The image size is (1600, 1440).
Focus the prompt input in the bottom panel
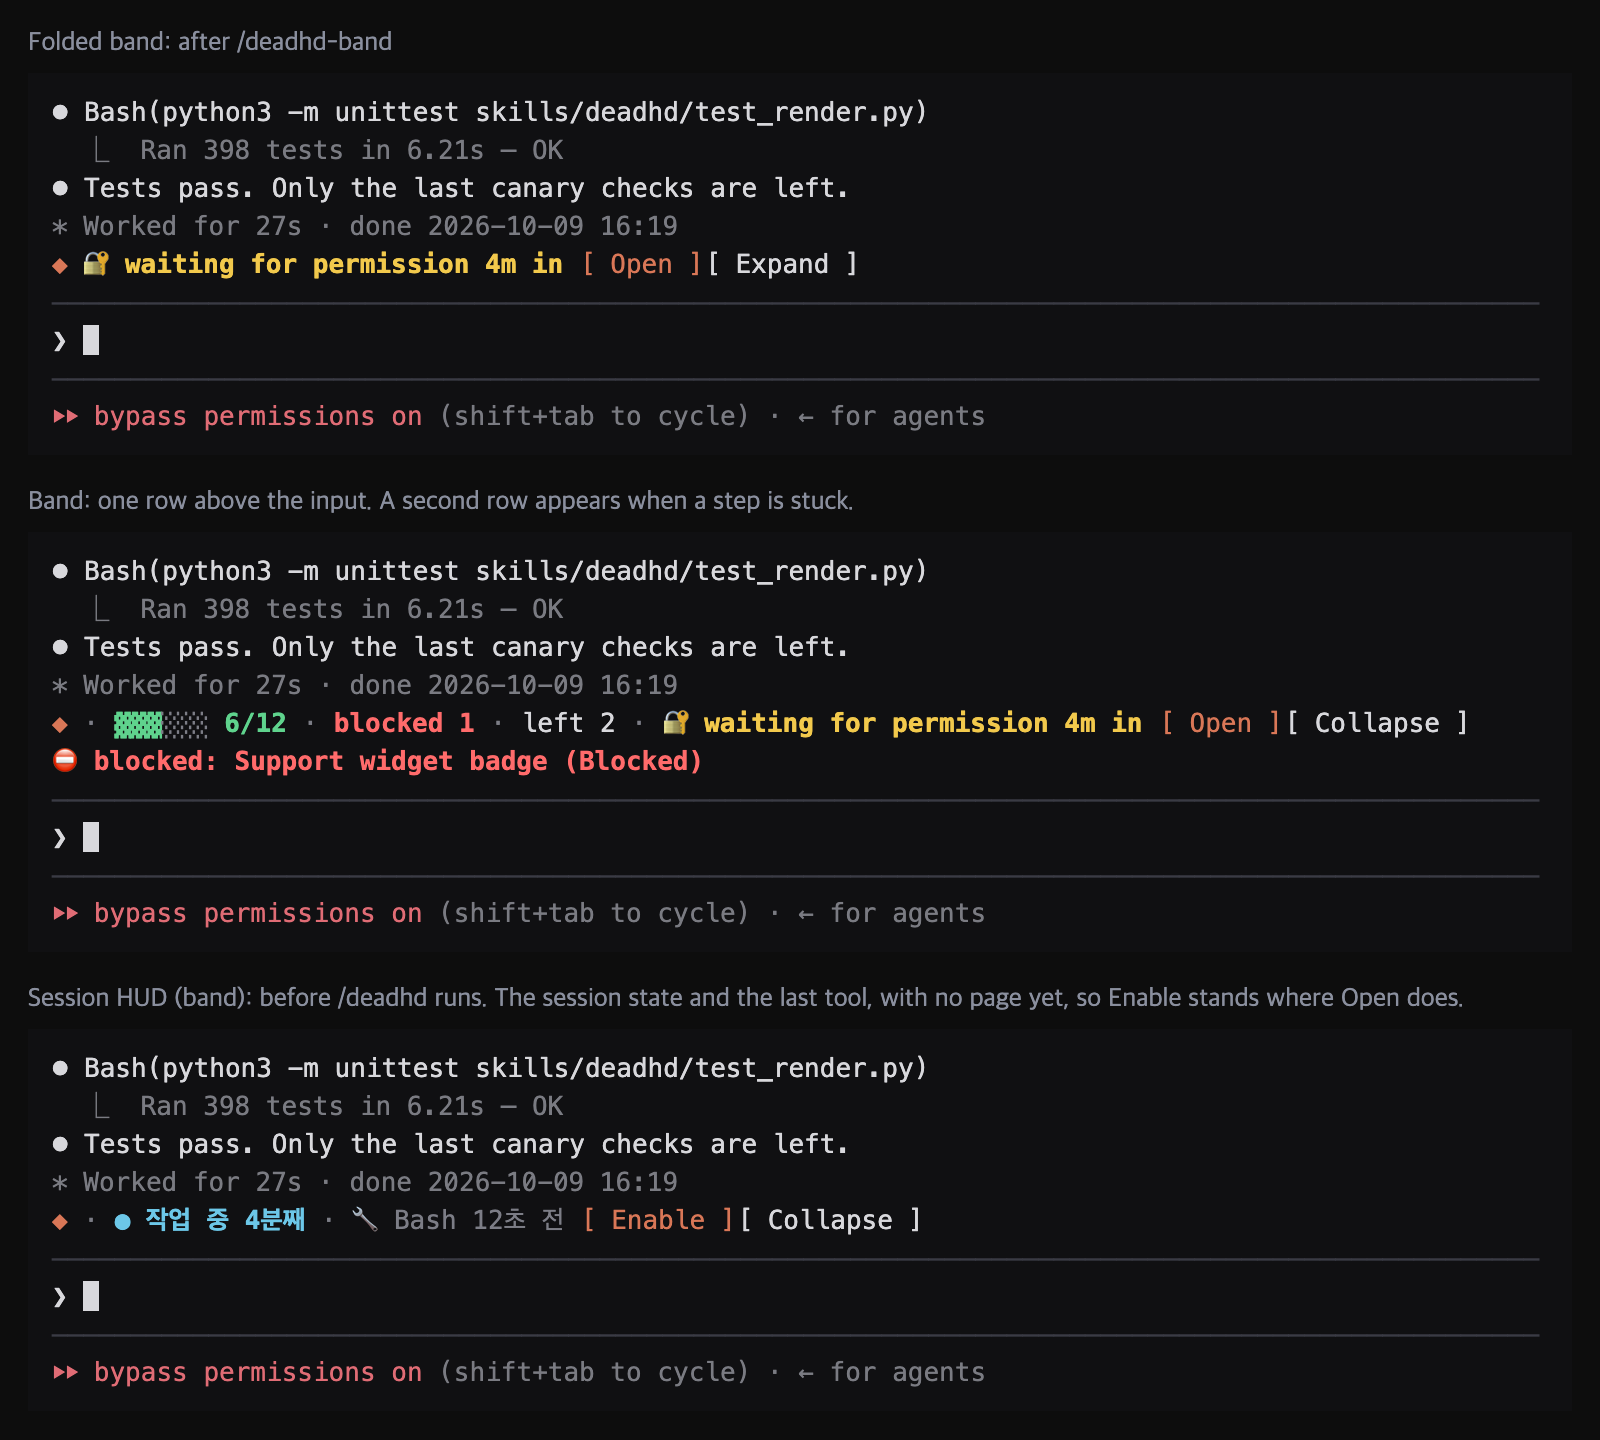(795, 1297)
